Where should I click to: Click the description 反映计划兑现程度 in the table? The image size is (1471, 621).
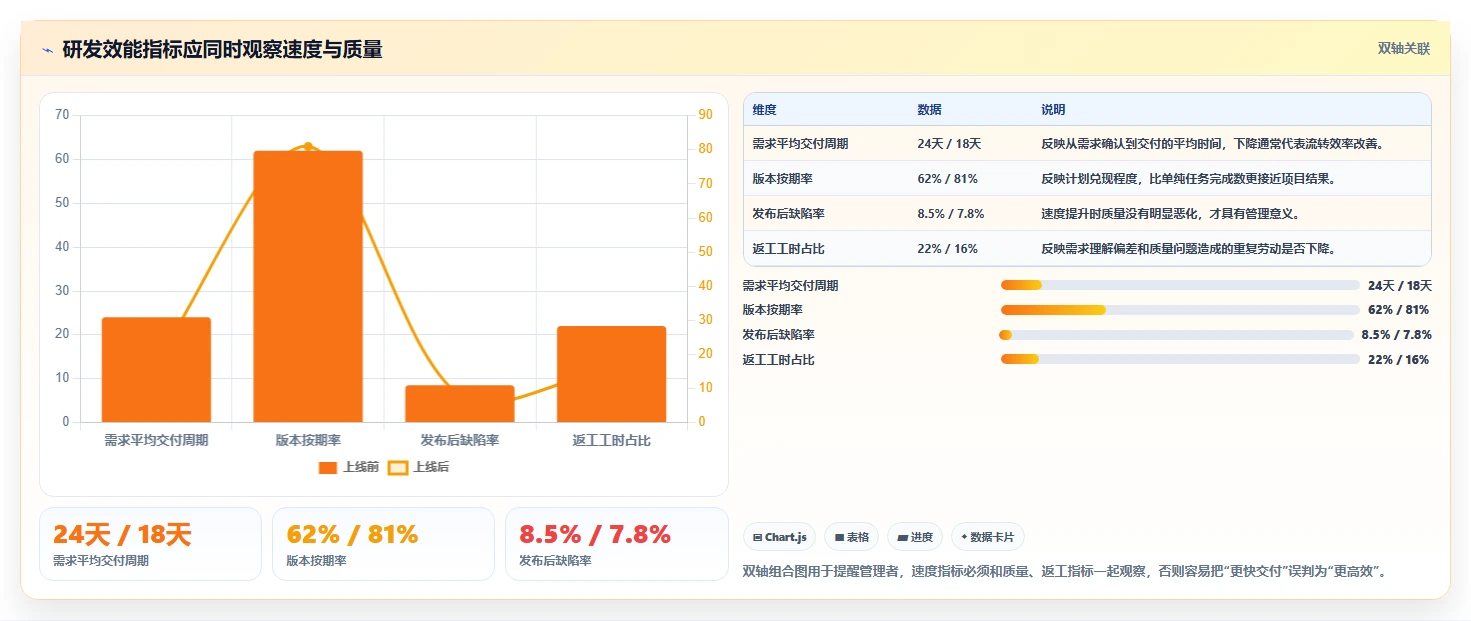(1188, 179)
